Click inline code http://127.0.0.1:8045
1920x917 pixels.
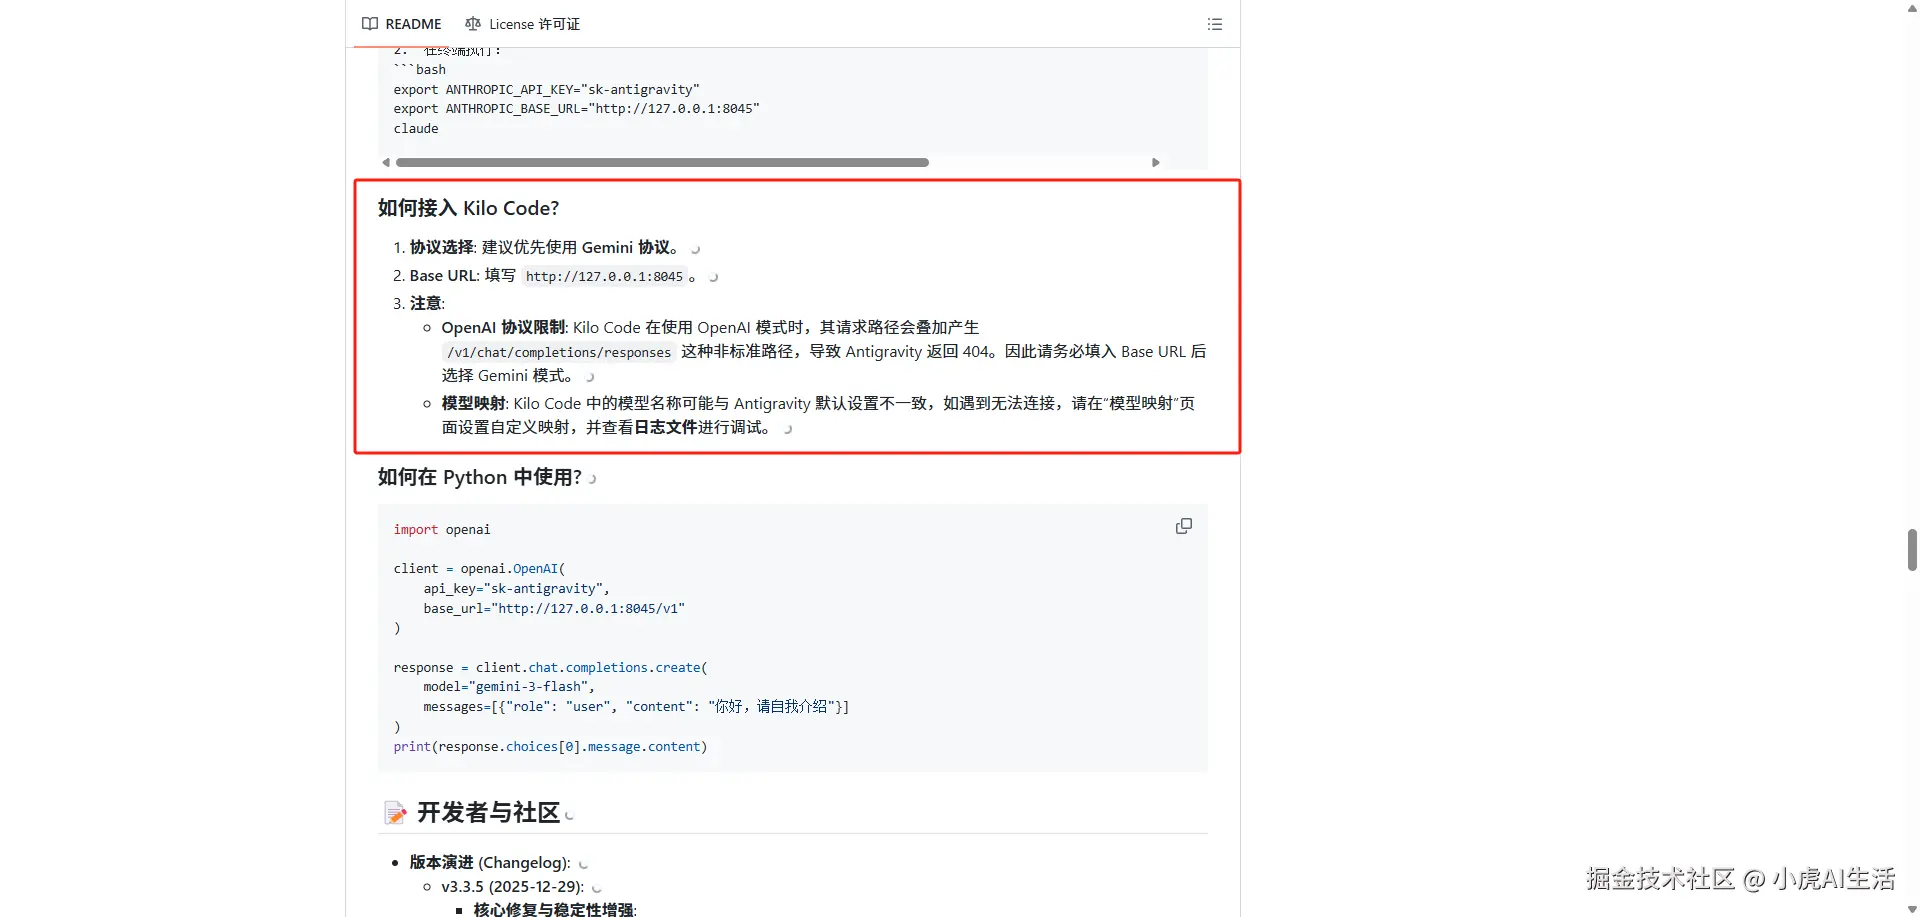604,276
